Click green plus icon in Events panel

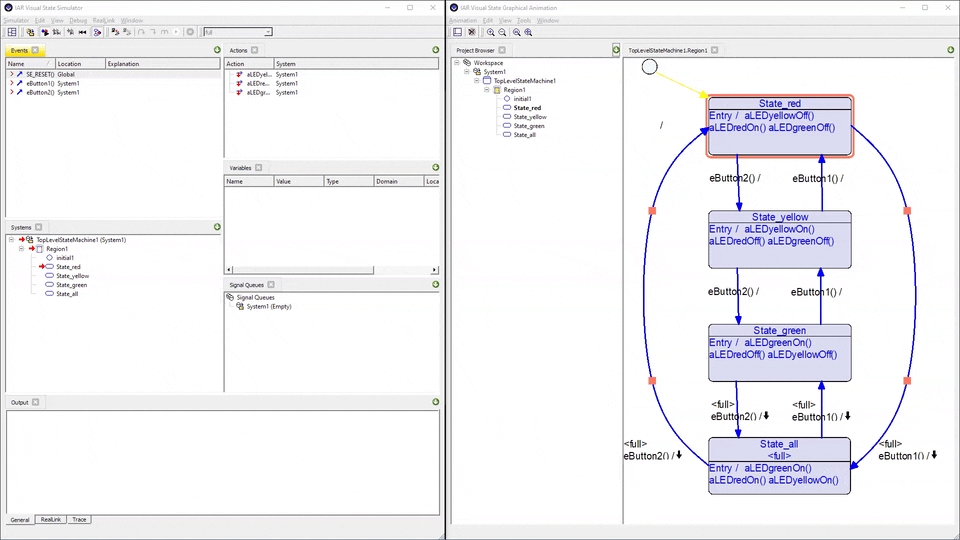tap(217, 50)
